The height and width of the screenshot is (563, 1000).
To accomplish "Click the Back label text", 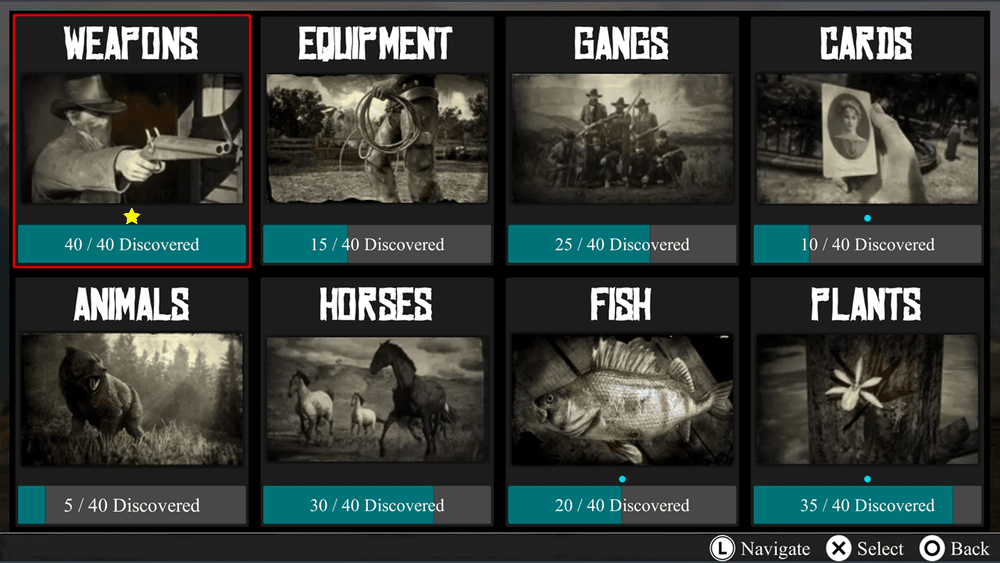I will [969, 548].
